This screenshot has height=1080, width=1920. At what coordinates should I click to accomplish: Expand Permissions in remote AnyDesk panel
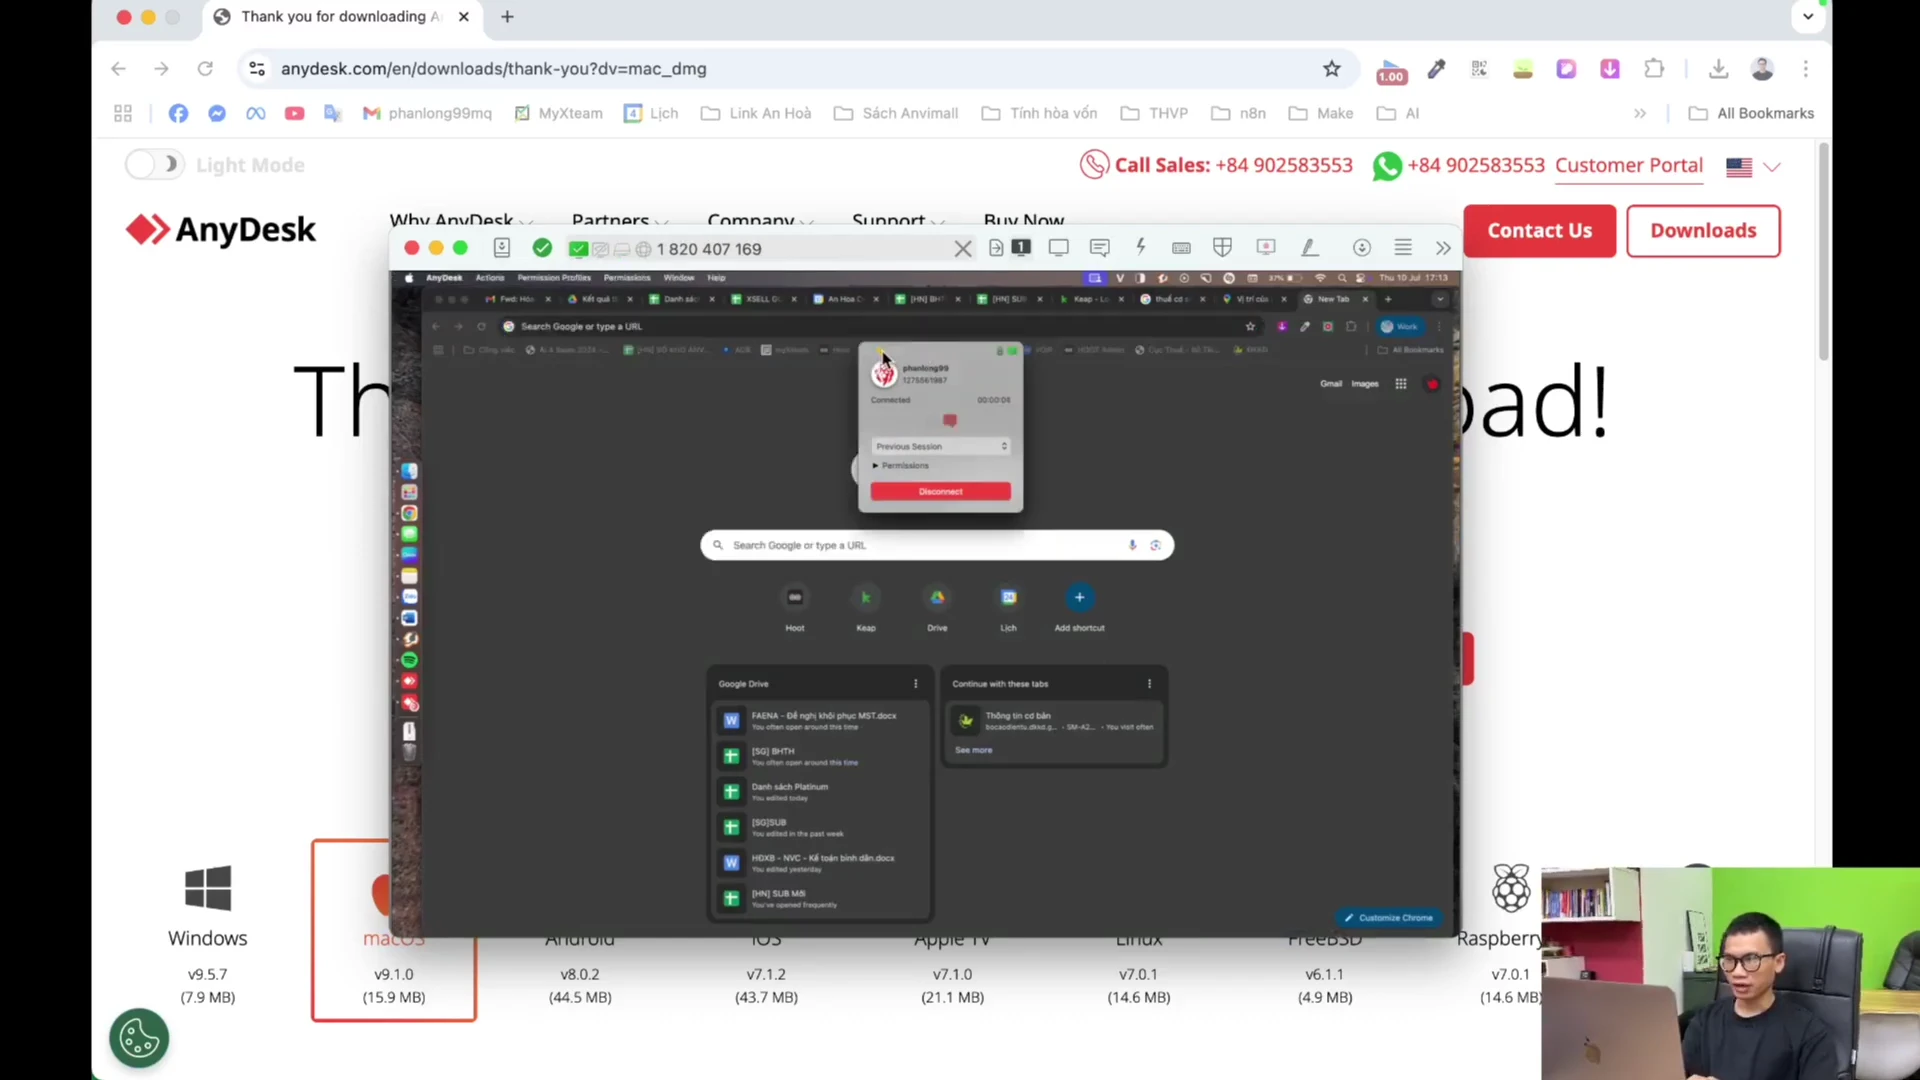pyautogui.click(x=901, y=466)
